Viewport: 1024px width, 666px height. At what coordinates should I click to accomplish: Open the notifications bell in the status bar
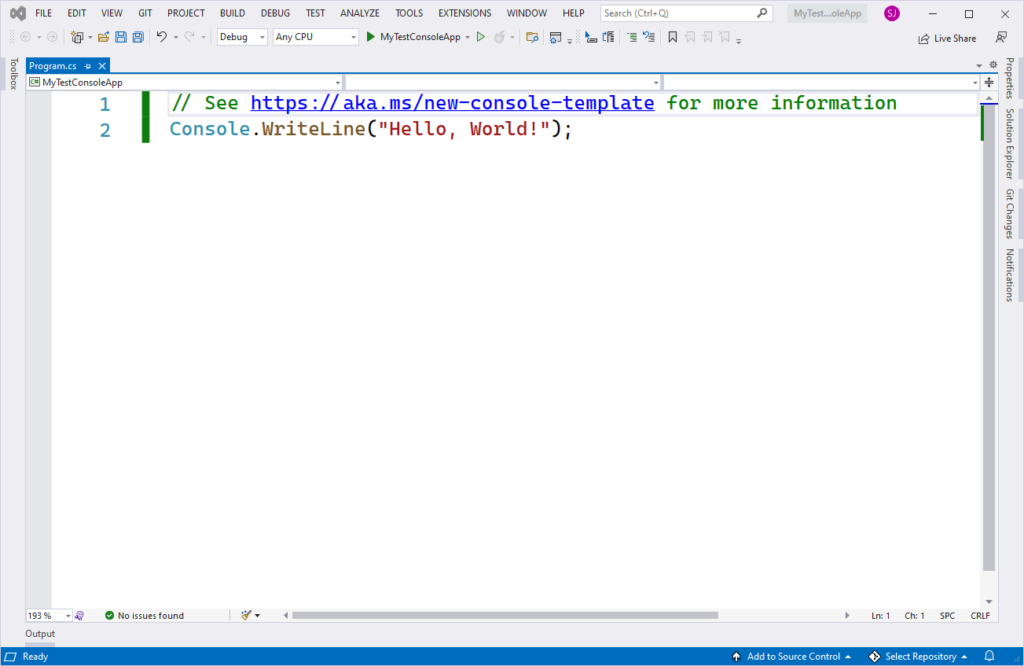point(988,656)
